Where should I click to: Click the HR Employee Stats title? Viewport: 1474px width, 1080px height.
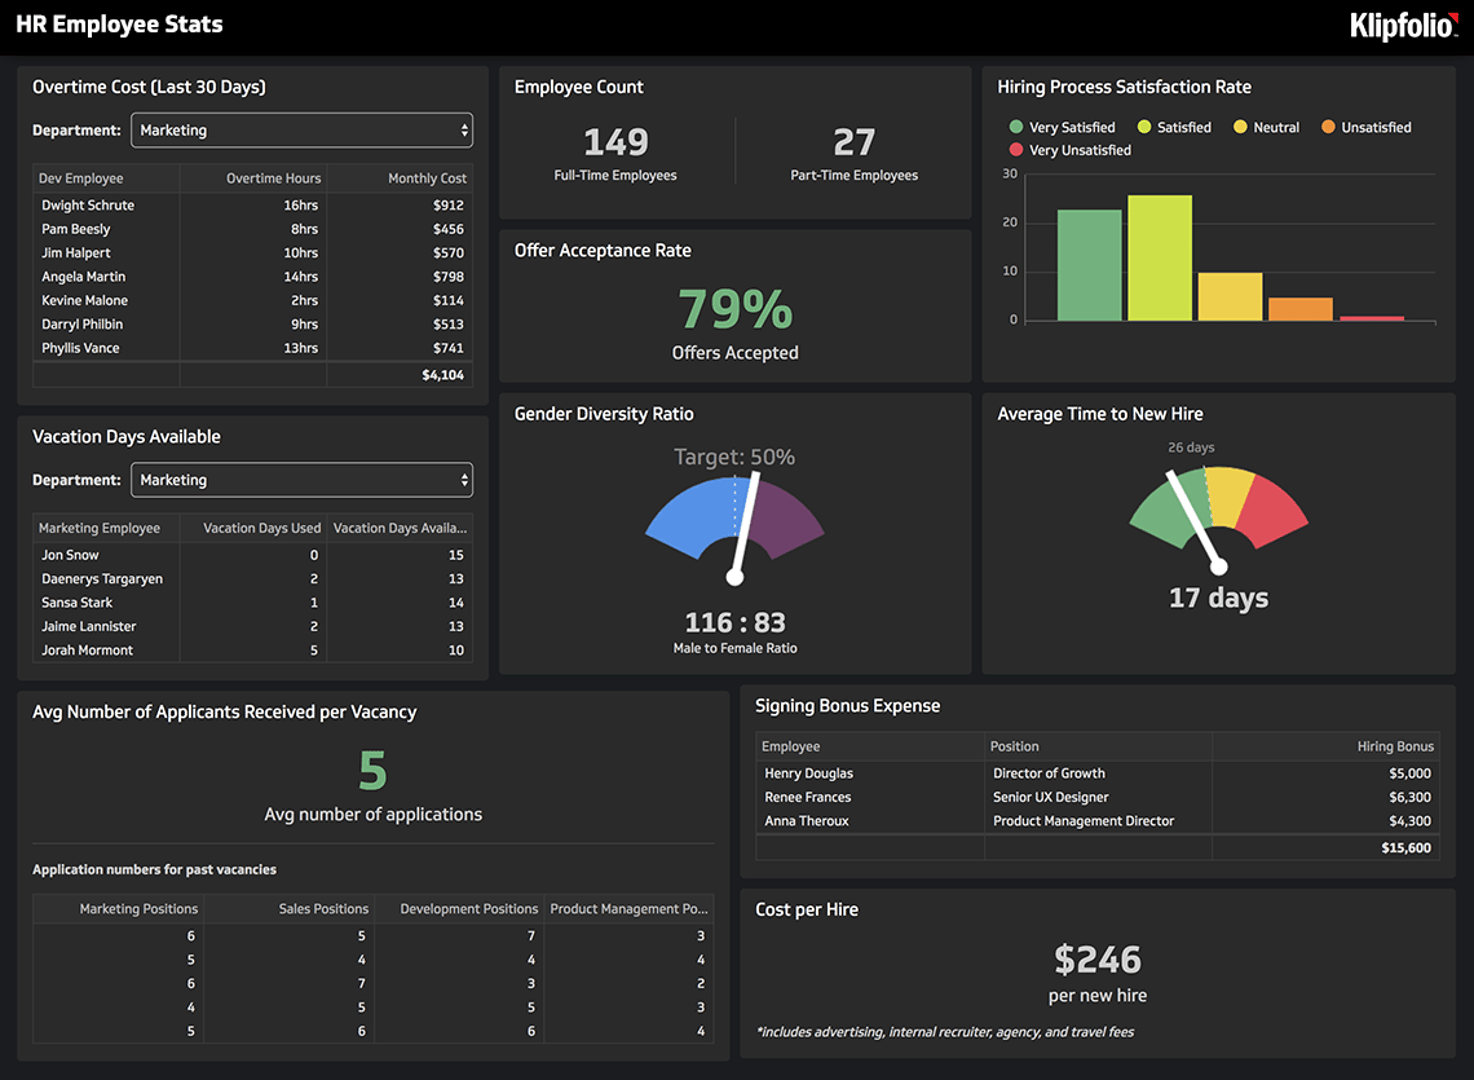pyautogui.click(x=118, y=25)
